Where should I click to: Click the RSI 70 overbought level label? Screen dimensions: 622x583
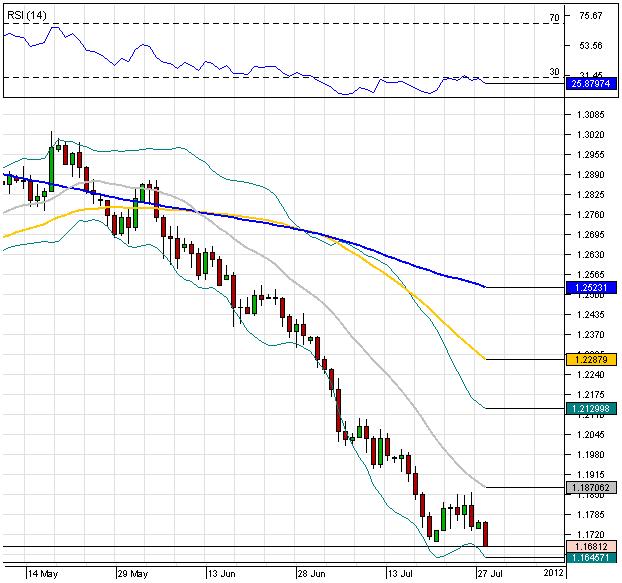pos(554,18)
